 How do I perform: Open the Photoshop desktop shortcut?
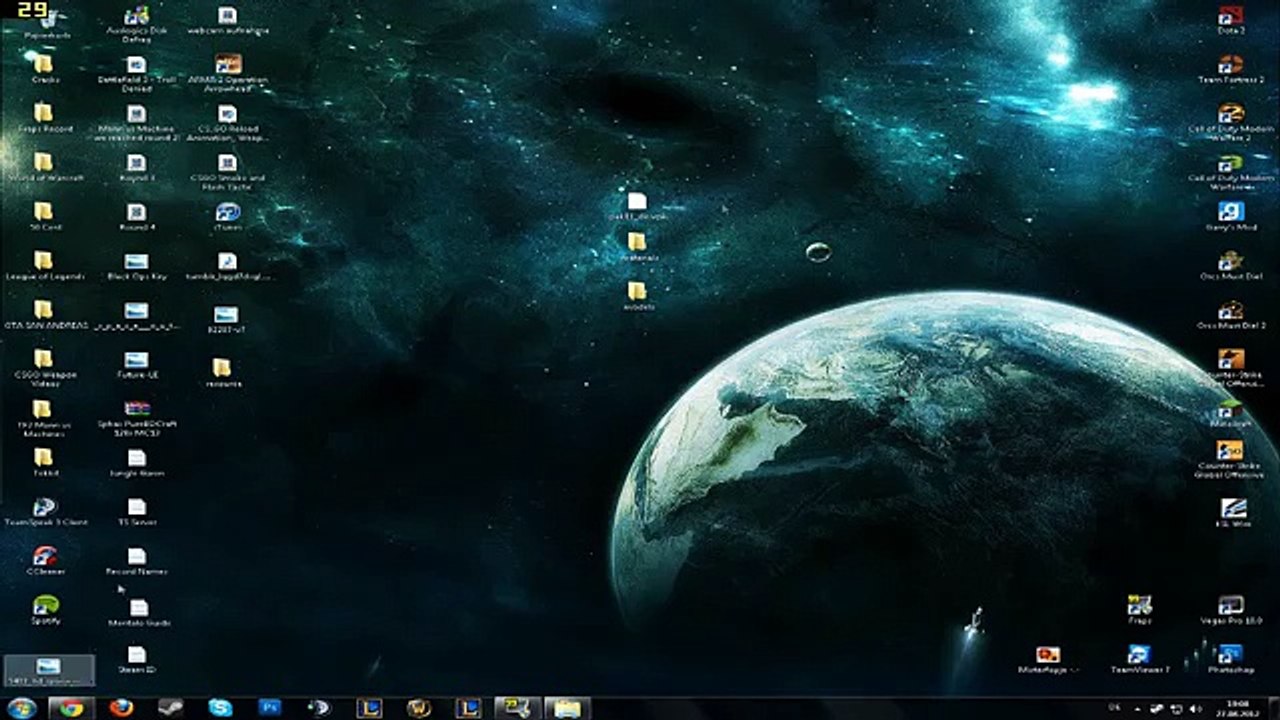[x=1230, y=658]
